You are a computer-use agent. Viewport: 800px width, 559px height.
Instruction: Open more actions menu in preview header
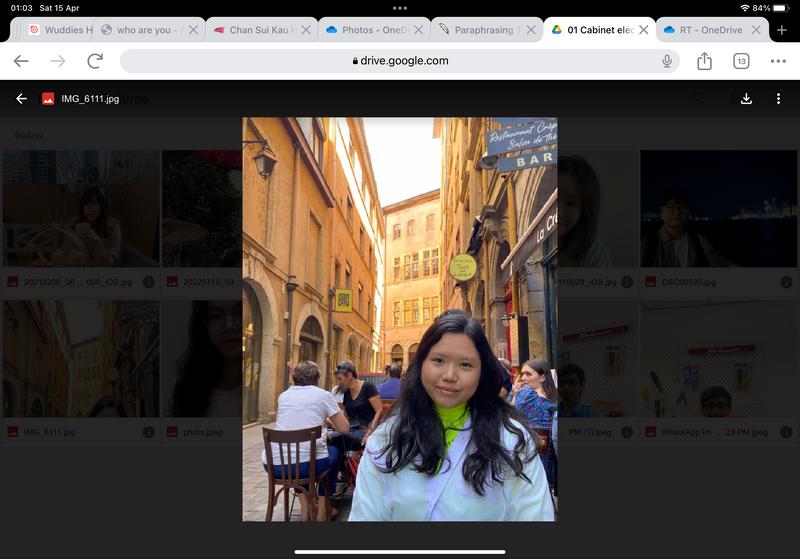pyautogui.click(x=778, y=98)
